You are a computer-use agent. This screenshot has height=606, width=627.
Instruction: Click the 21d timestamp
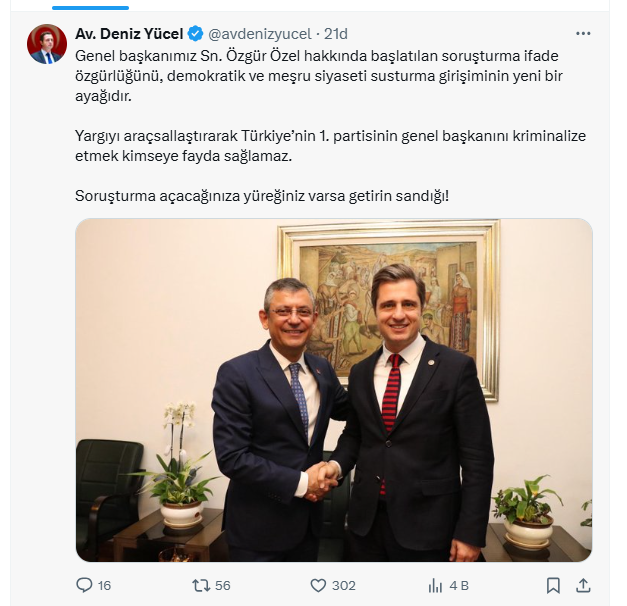[336, 34]
